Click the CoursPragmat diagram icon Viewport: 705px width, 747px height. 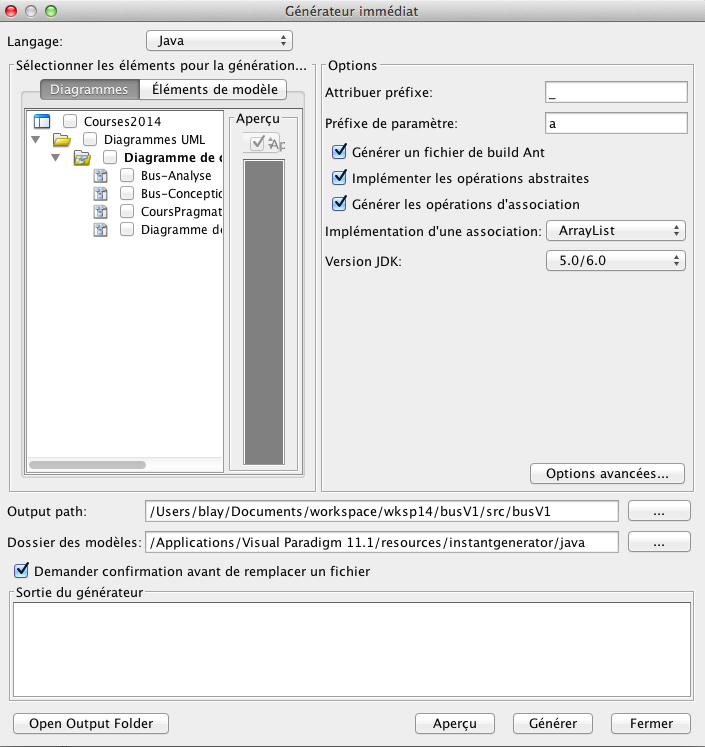100,211
